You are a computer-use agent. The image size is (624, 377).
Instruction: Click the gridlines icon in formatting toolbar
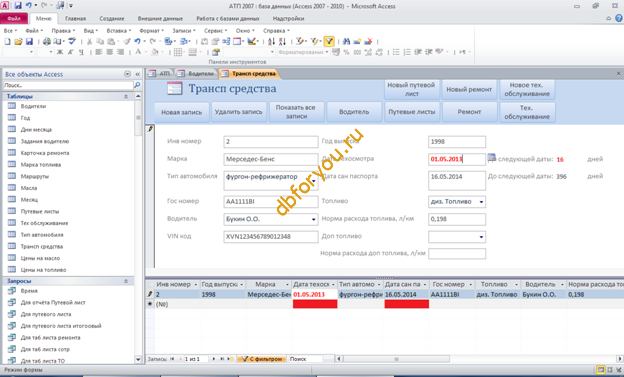point(178,52)
